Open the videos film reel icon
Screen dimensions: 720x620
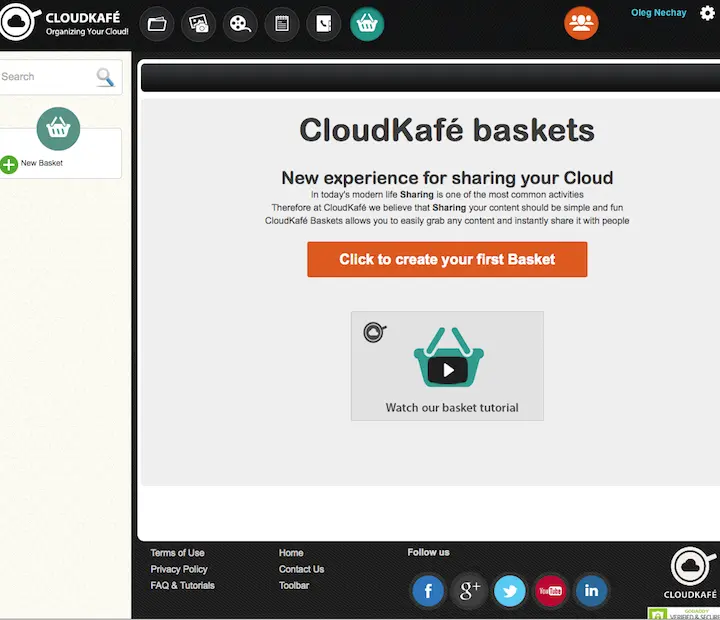(x=240, y=23)
